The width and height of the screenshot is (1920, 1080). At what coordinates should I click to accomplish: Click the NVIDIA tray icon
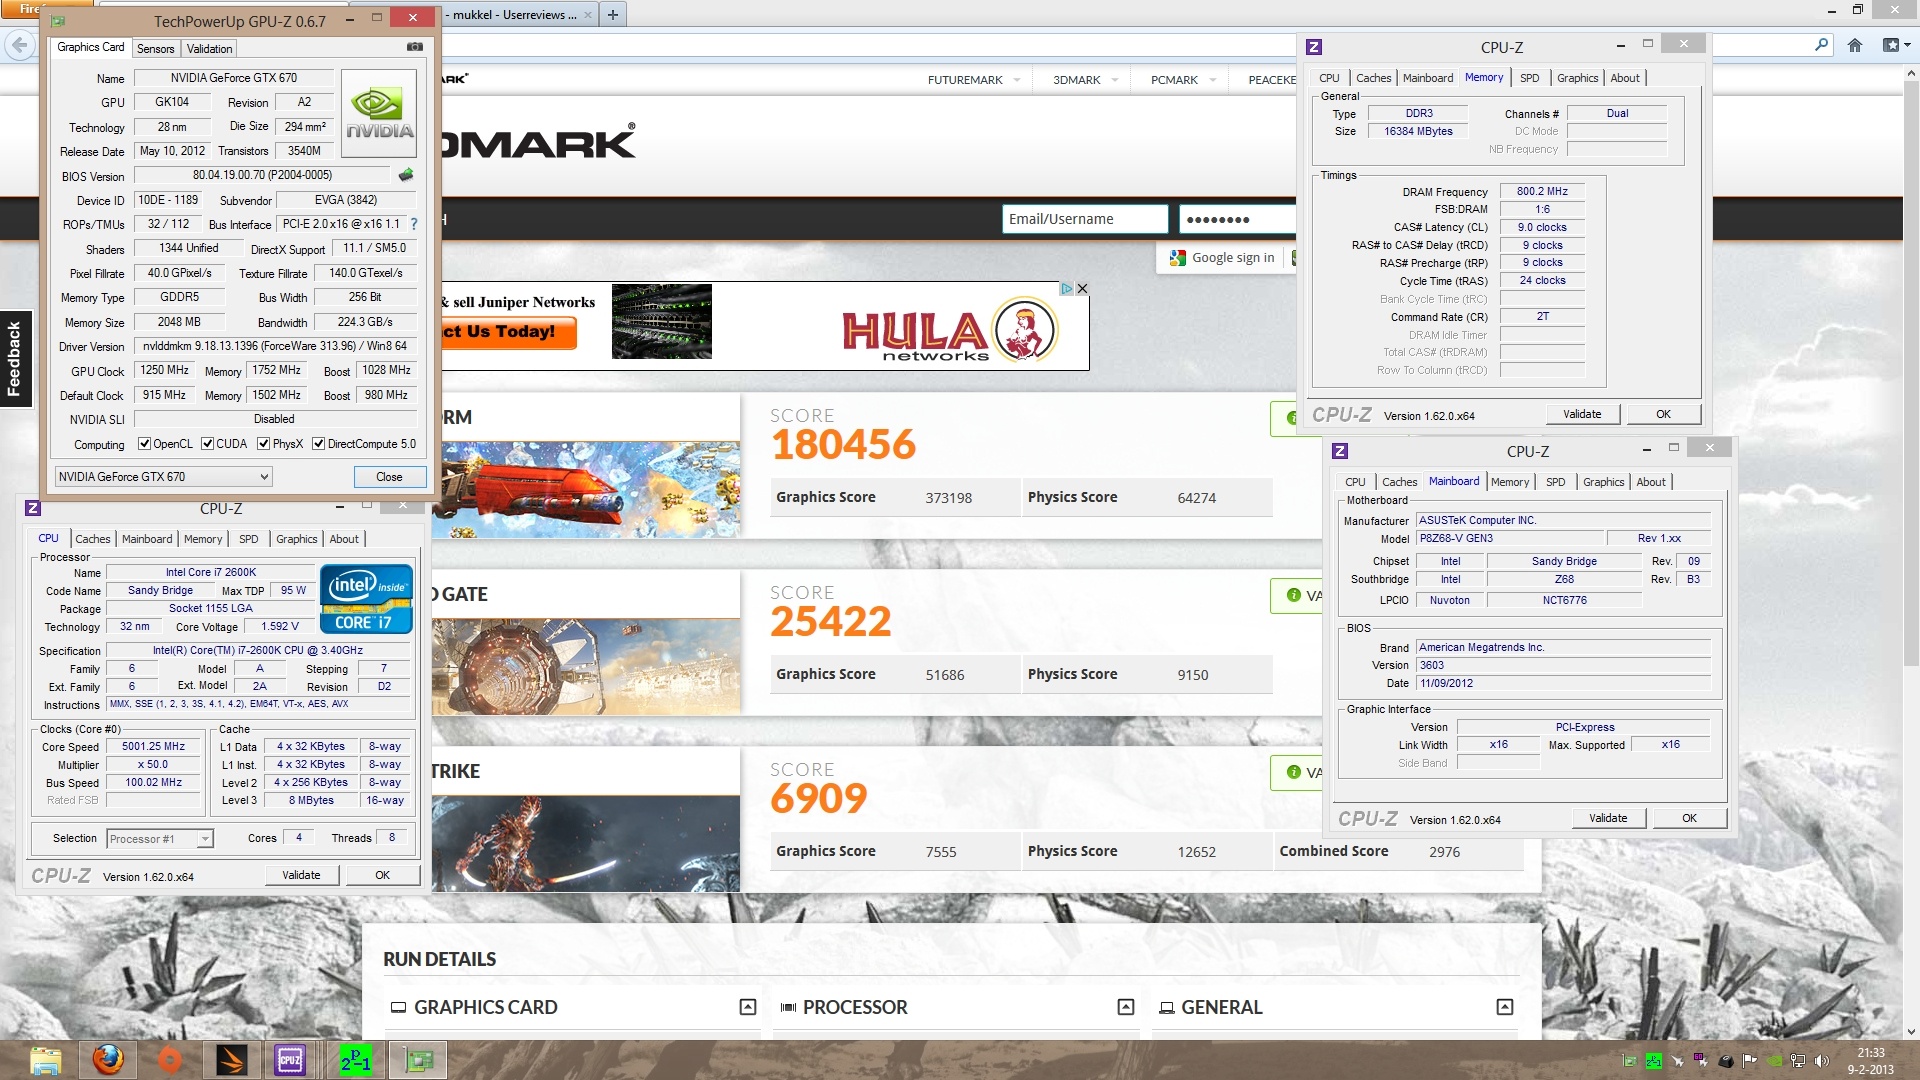point(1773,1061)
